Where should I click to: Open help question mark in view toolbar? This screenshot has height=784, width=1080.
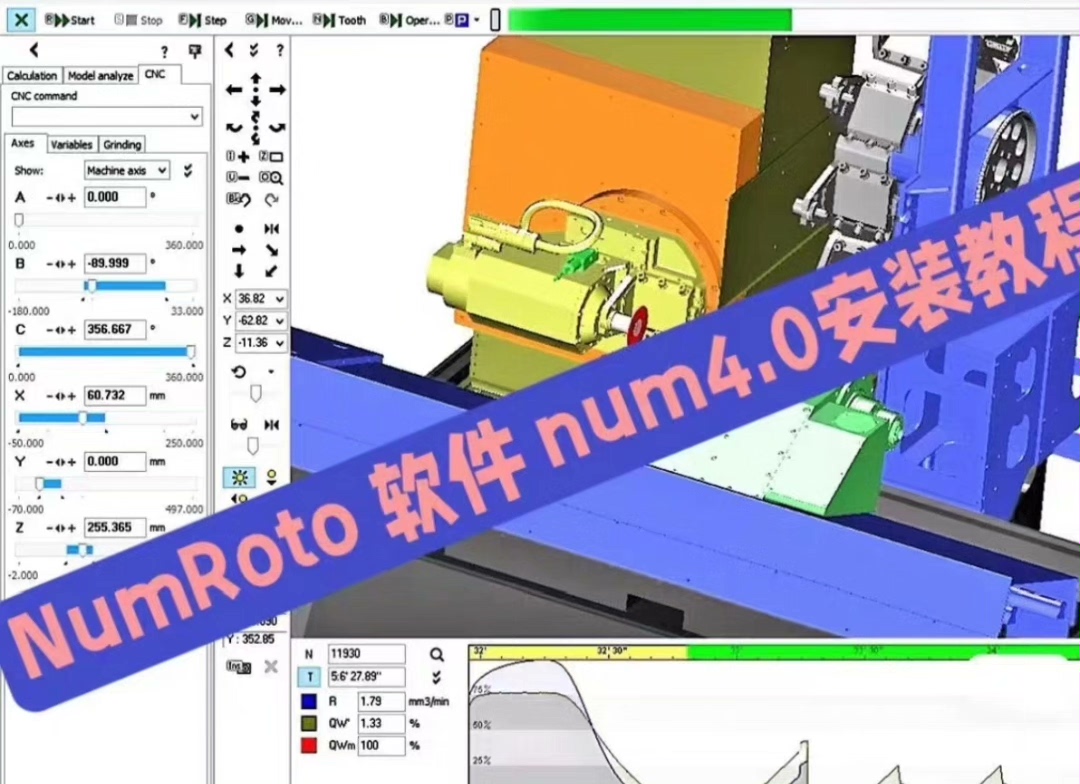pyautogui.click(x=279, y=50)
